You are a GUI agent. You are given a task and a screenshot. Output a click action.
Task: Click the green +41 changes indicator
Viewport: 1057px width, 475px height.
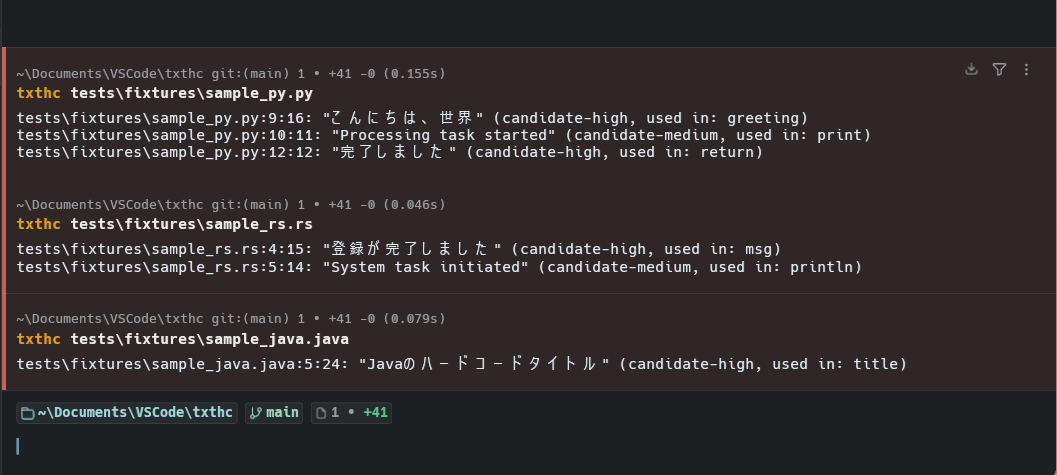click(375, 412)
